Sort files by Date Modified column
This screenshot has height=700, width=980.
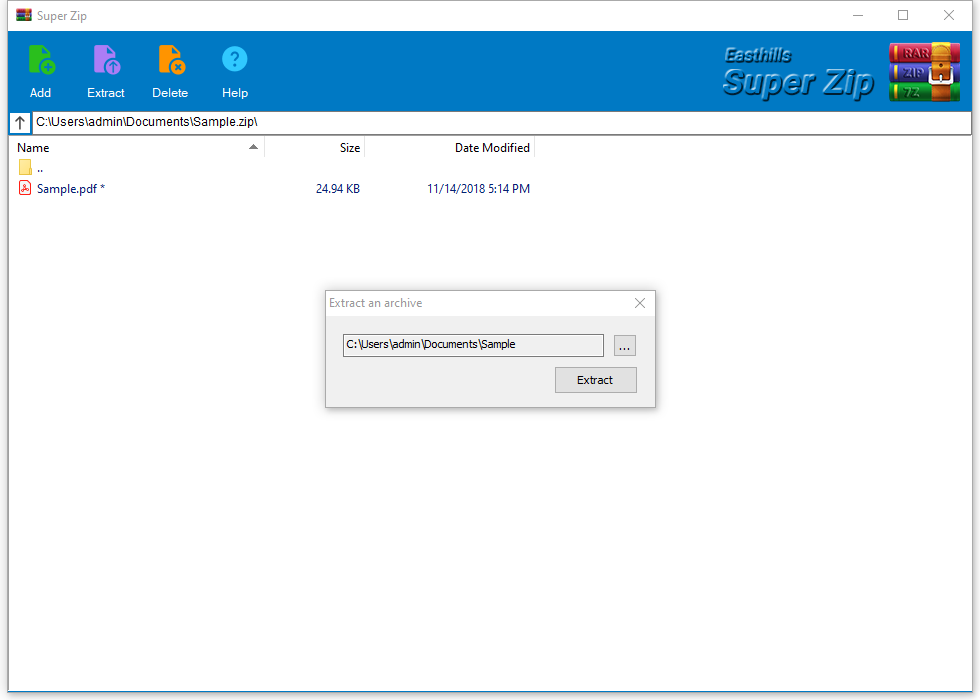click(491, 147)
